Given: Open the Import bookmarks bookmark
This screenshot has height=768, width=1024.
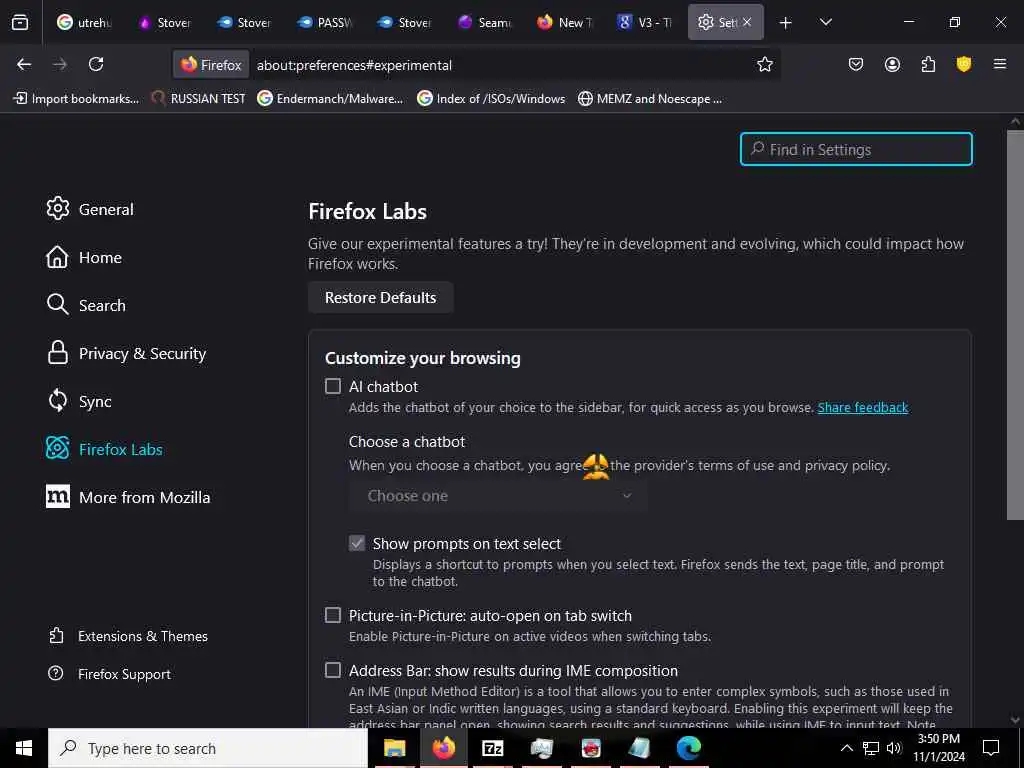Looking at the screenshot, I should point(76,99).
